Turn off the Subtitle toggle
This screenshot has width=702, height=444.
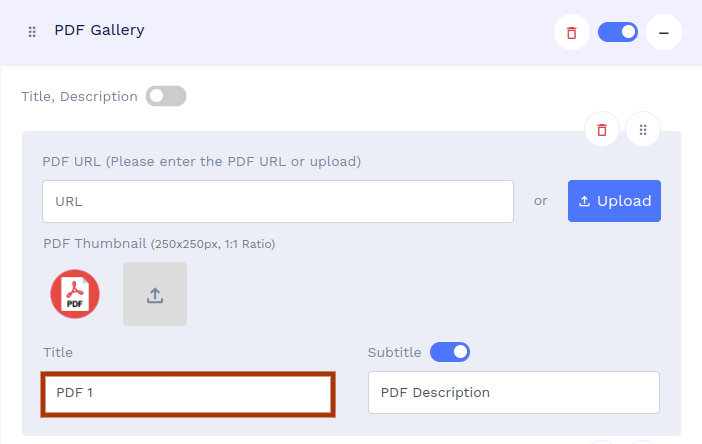coord(450,352)
